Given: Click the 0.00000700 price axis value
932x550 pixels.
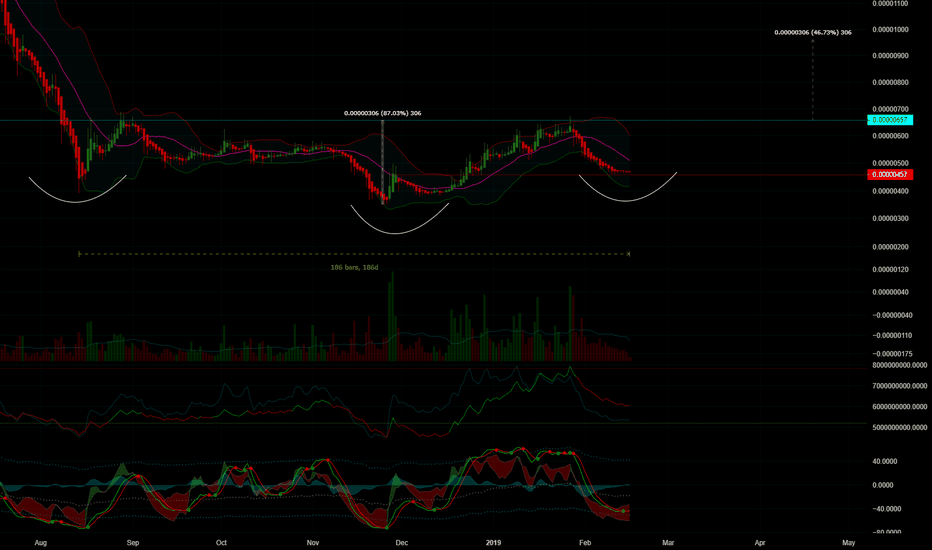Looking at the screenshot, I should coord(890,109).
